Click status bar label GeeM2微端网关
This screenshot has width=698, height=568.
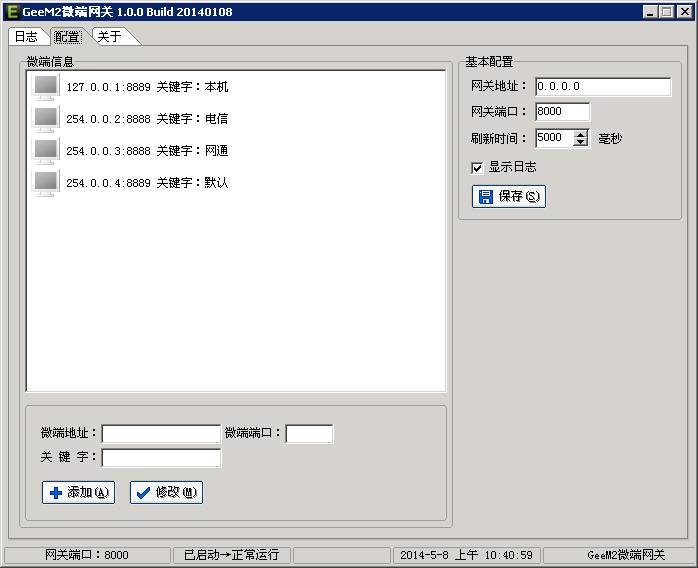(626, 555)
